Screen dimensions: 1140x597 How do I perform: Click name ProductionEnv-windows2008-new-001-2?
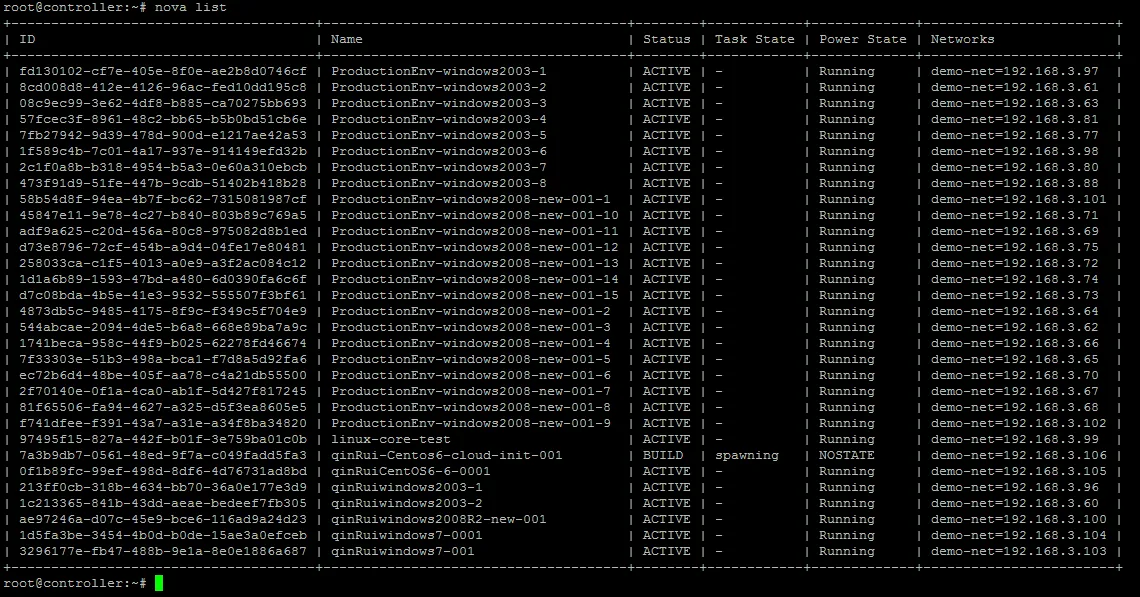click(x=470, y=311)
